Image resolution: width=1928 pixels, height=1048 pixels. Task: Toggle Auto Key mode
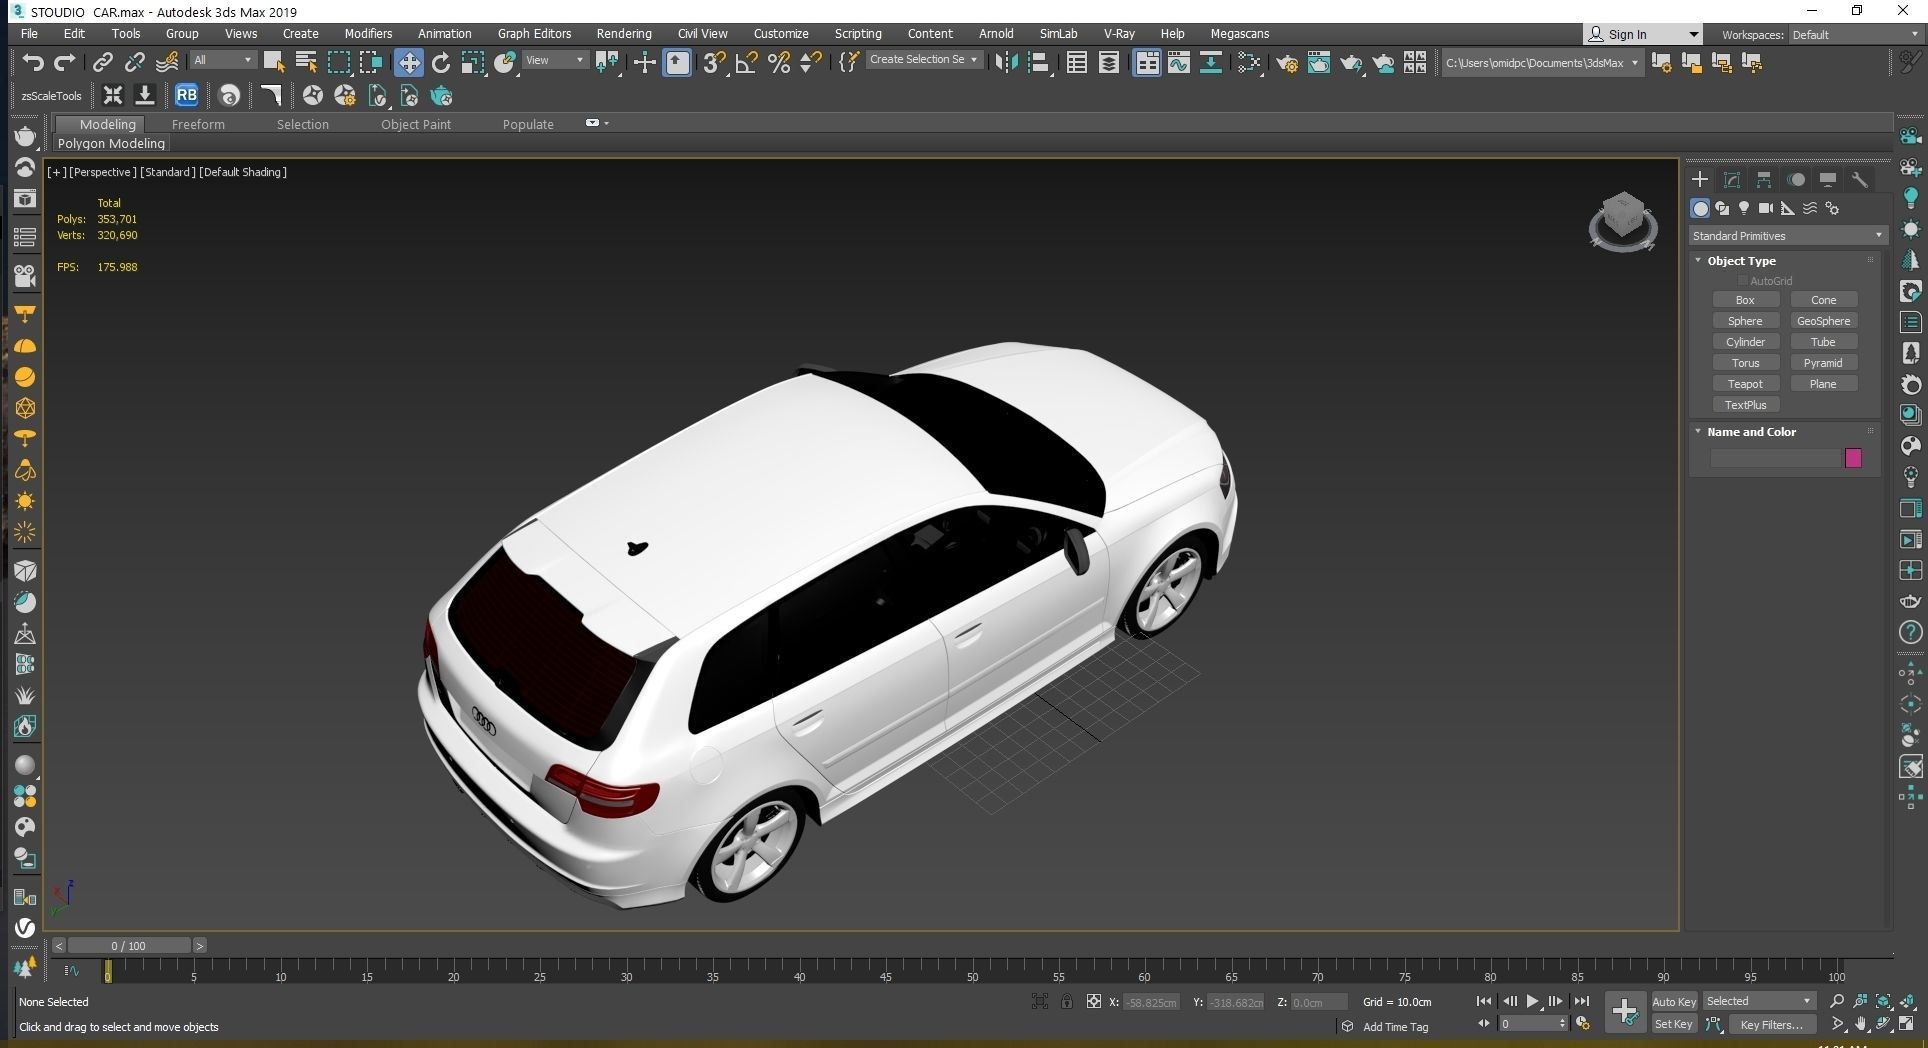pyautogui.click(x=1673, y=1002)
